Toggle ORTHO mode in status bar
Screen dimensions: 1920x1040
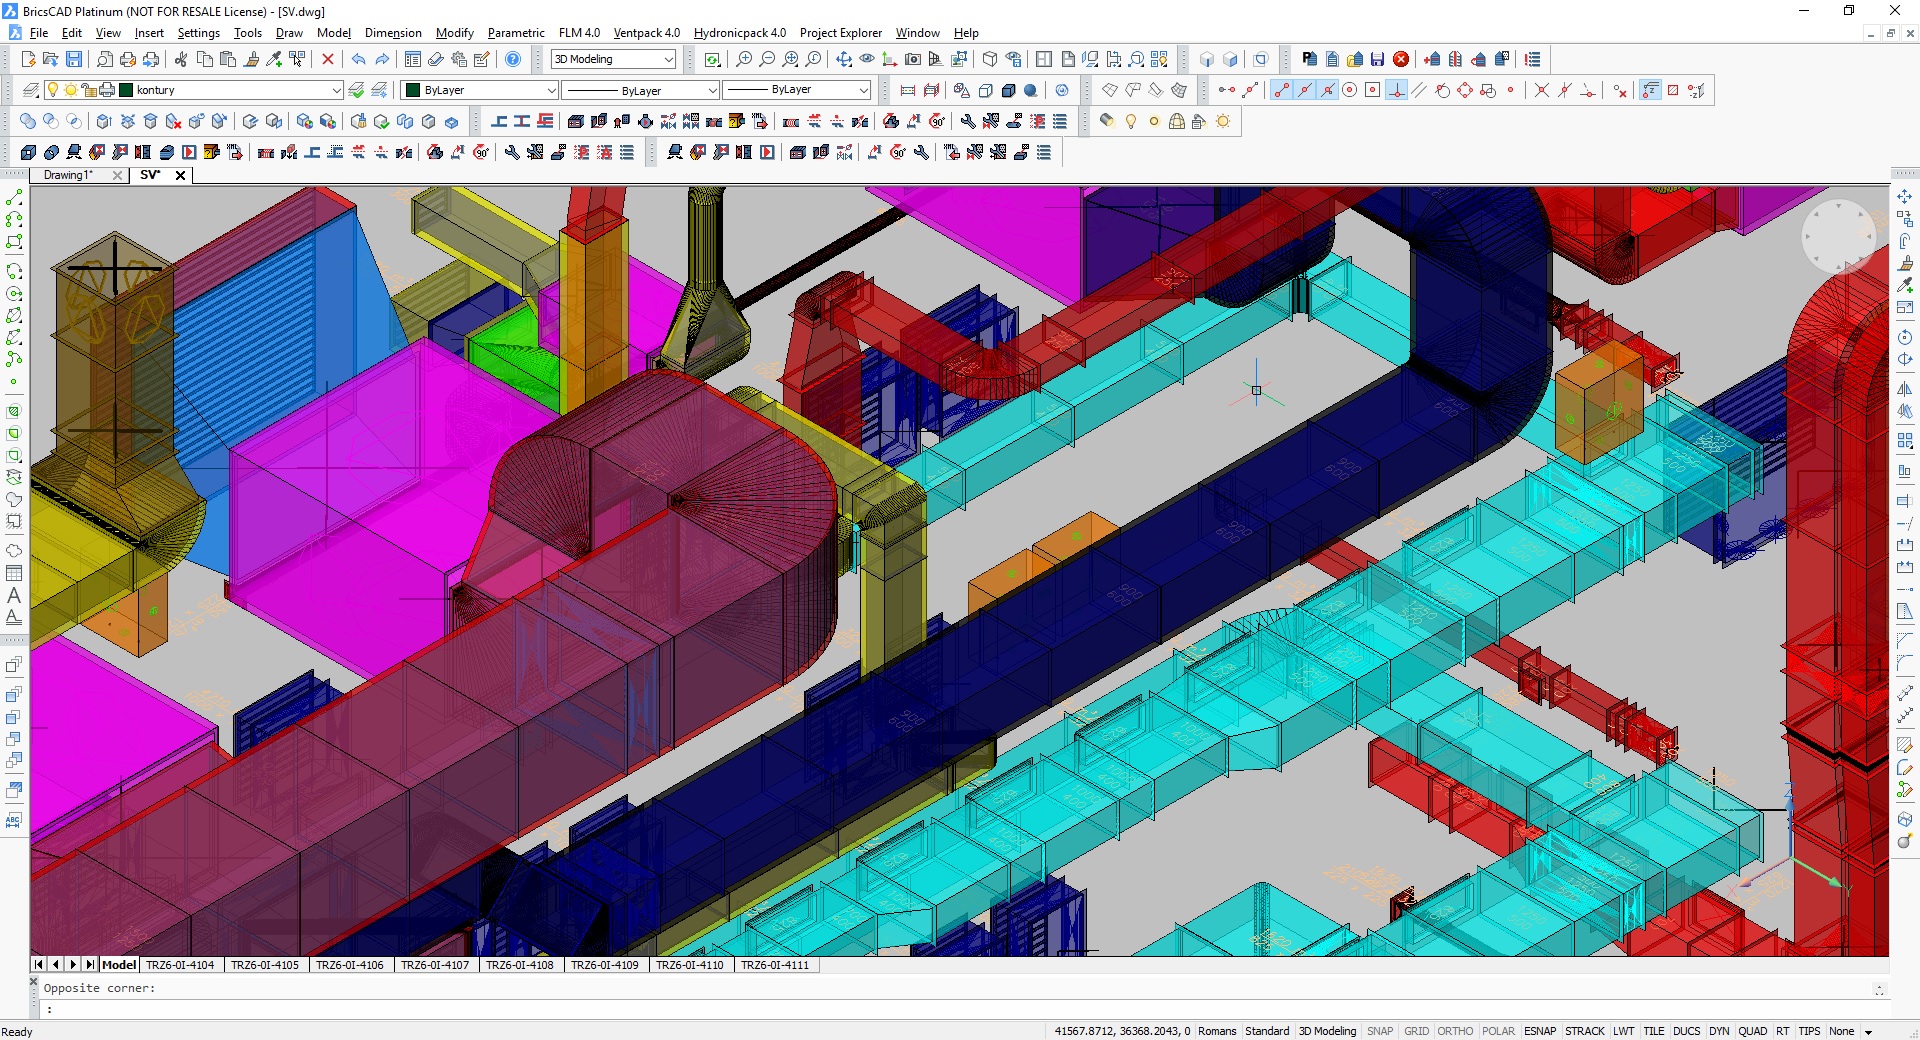[1455, 1031]
